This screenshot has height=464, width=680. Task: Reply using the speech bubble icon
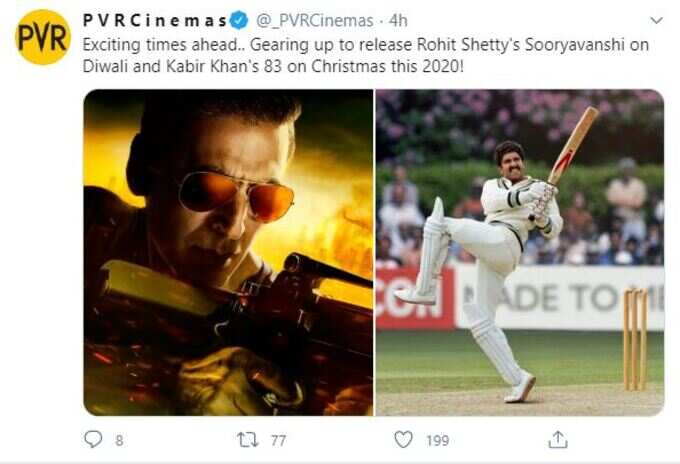pos(93,439)
